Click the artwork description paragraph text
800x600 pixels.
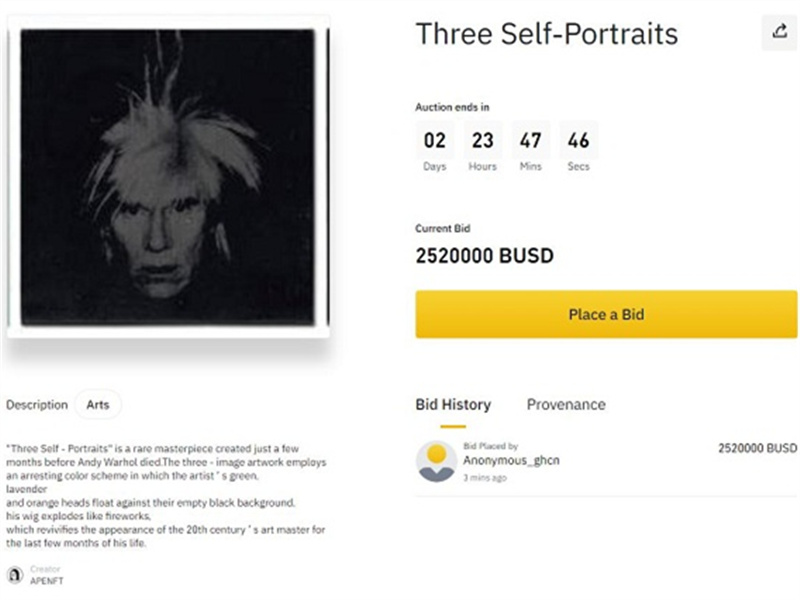pyautogui.click(x=166, y=495)
